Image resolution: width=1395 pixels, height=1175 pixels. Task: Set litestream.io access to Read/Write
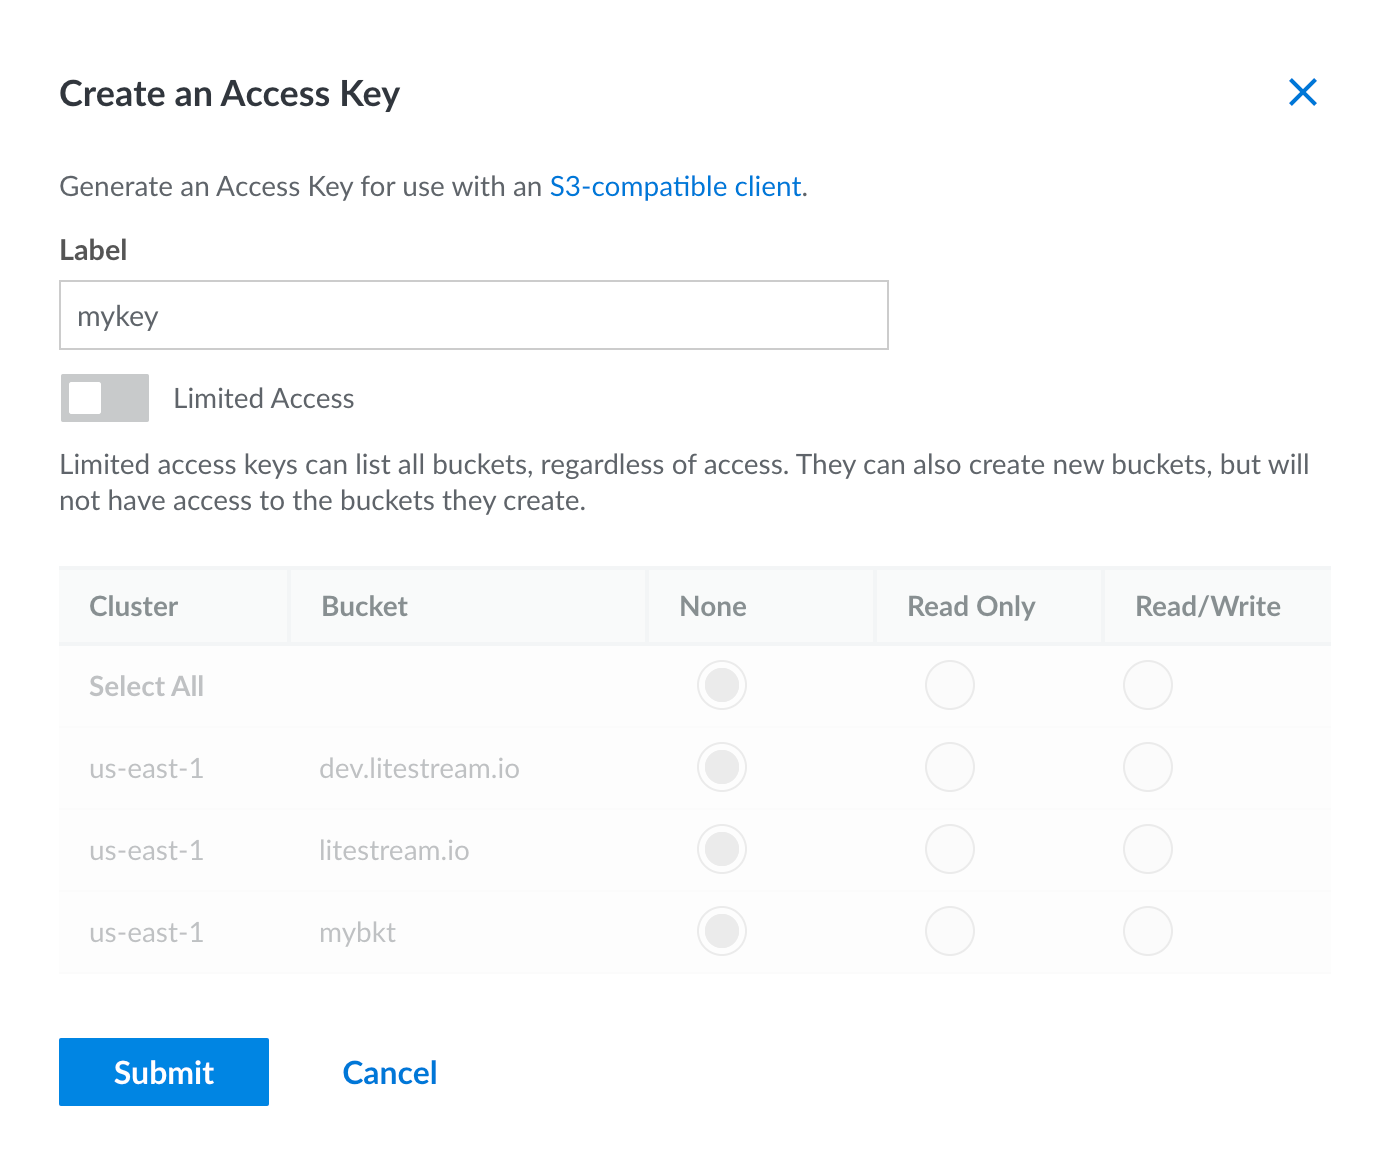[1147, 849]
